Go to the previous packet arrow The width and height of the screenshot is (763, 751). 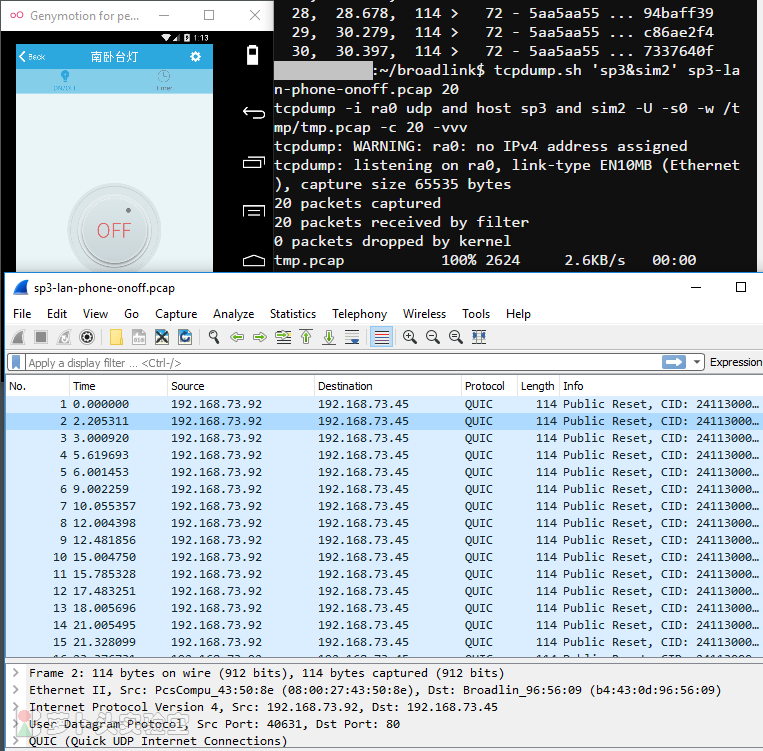pyautogui.click(x=237, y=337)
